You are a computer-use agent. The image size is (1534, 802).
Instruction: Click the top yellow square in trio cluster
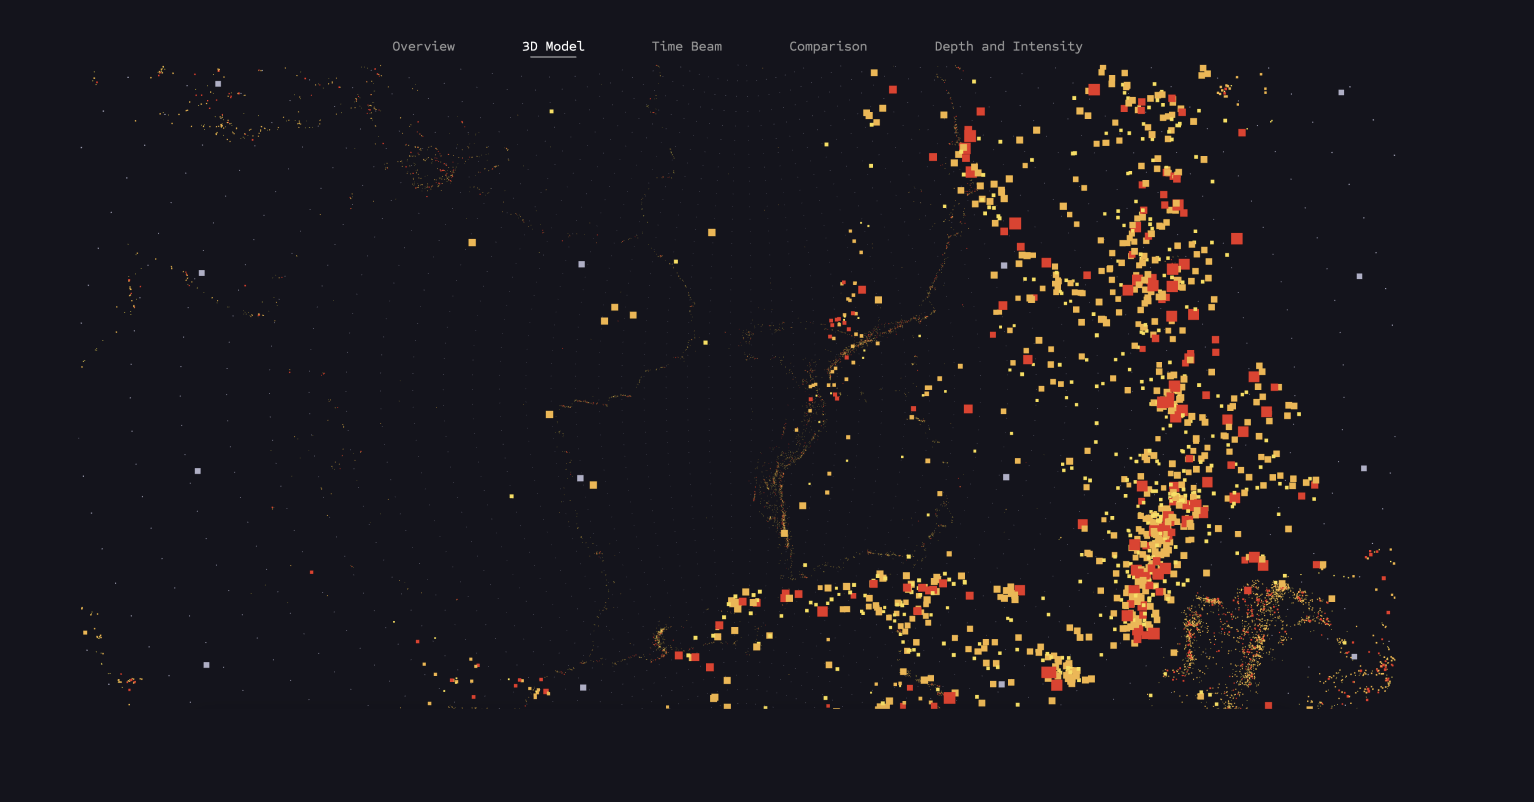tap(614, 307)
